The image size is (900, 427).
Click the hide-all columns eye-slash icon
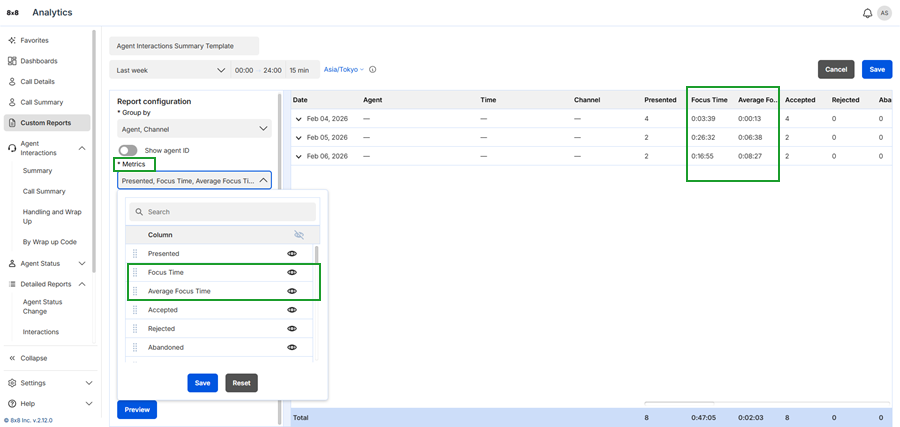pyautogui.click(x=299, y=235)
